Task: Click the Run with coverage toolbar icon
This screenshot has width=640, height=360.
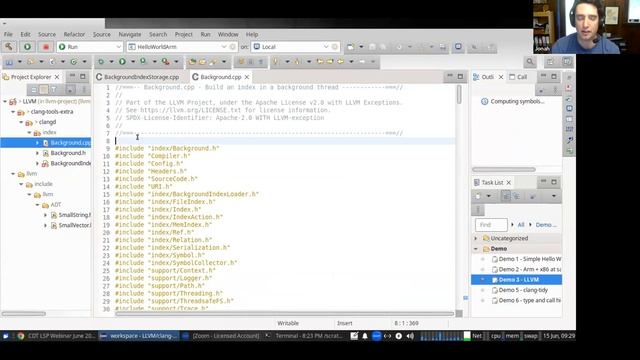Action: pos(143,62)
